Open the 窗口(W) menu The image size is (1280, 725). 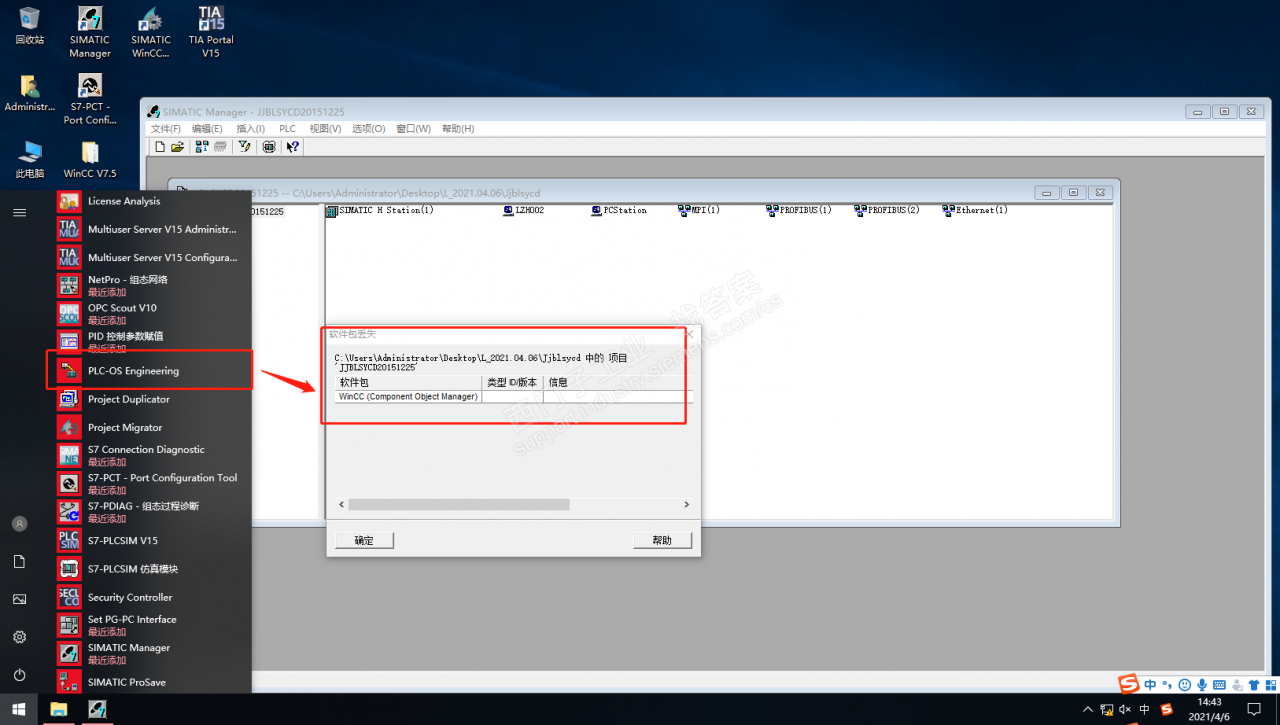pos(413,129)
